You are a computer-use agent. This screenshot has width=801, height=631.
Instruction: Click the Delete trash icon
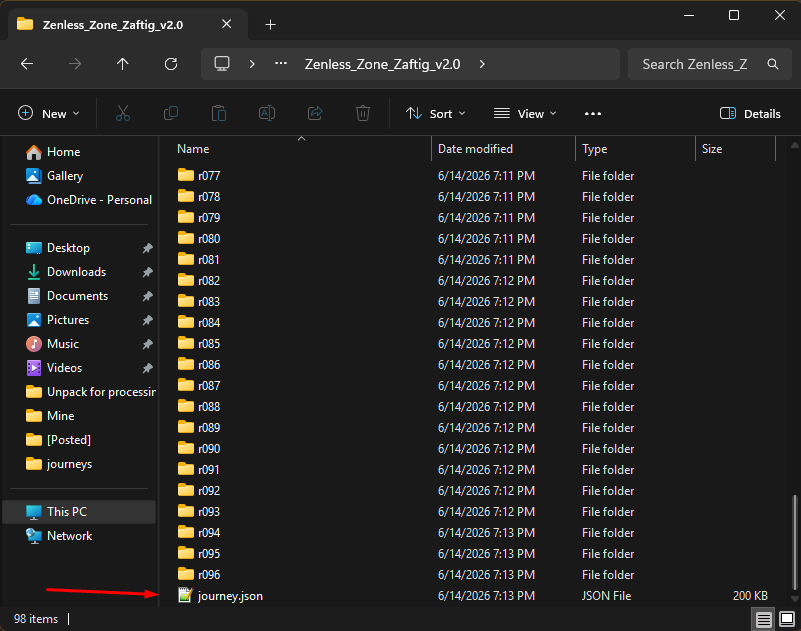pos(363,113)
